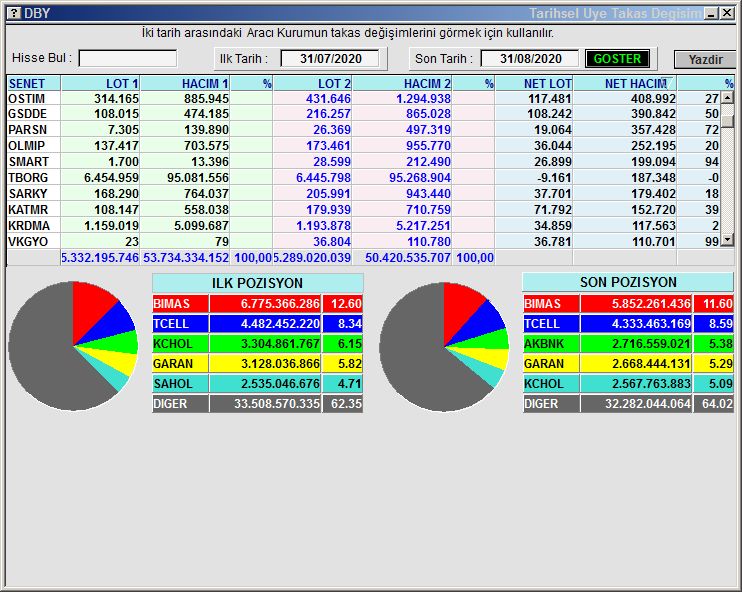Close the DBY window

[x=727, y=13]
